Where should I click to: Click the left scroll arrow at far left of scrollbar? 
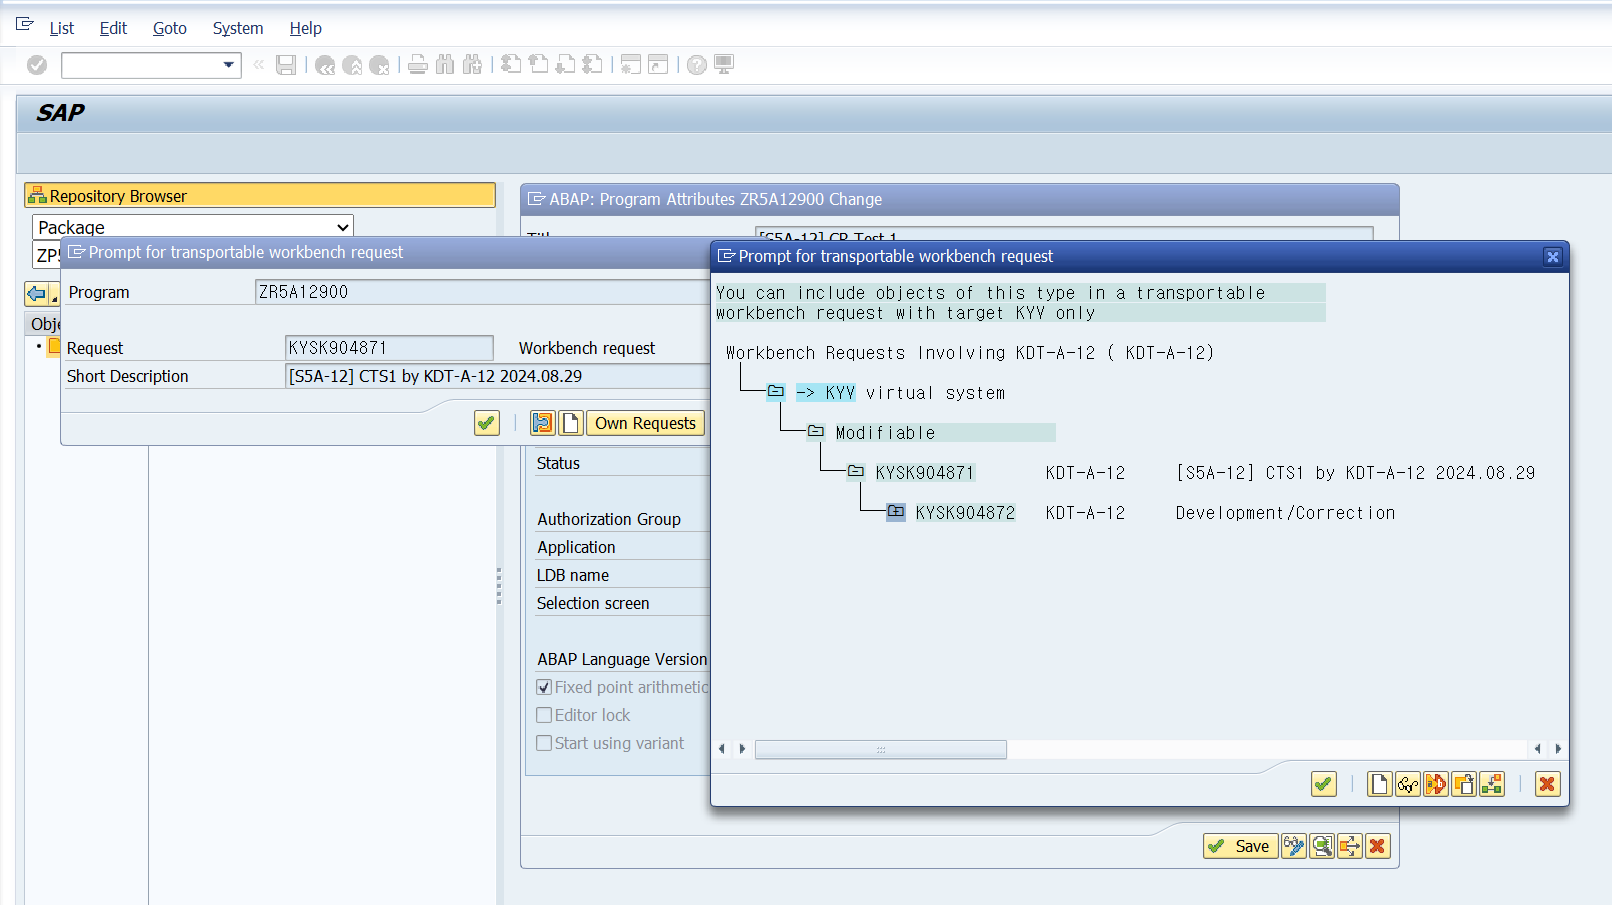click(722, 749)
